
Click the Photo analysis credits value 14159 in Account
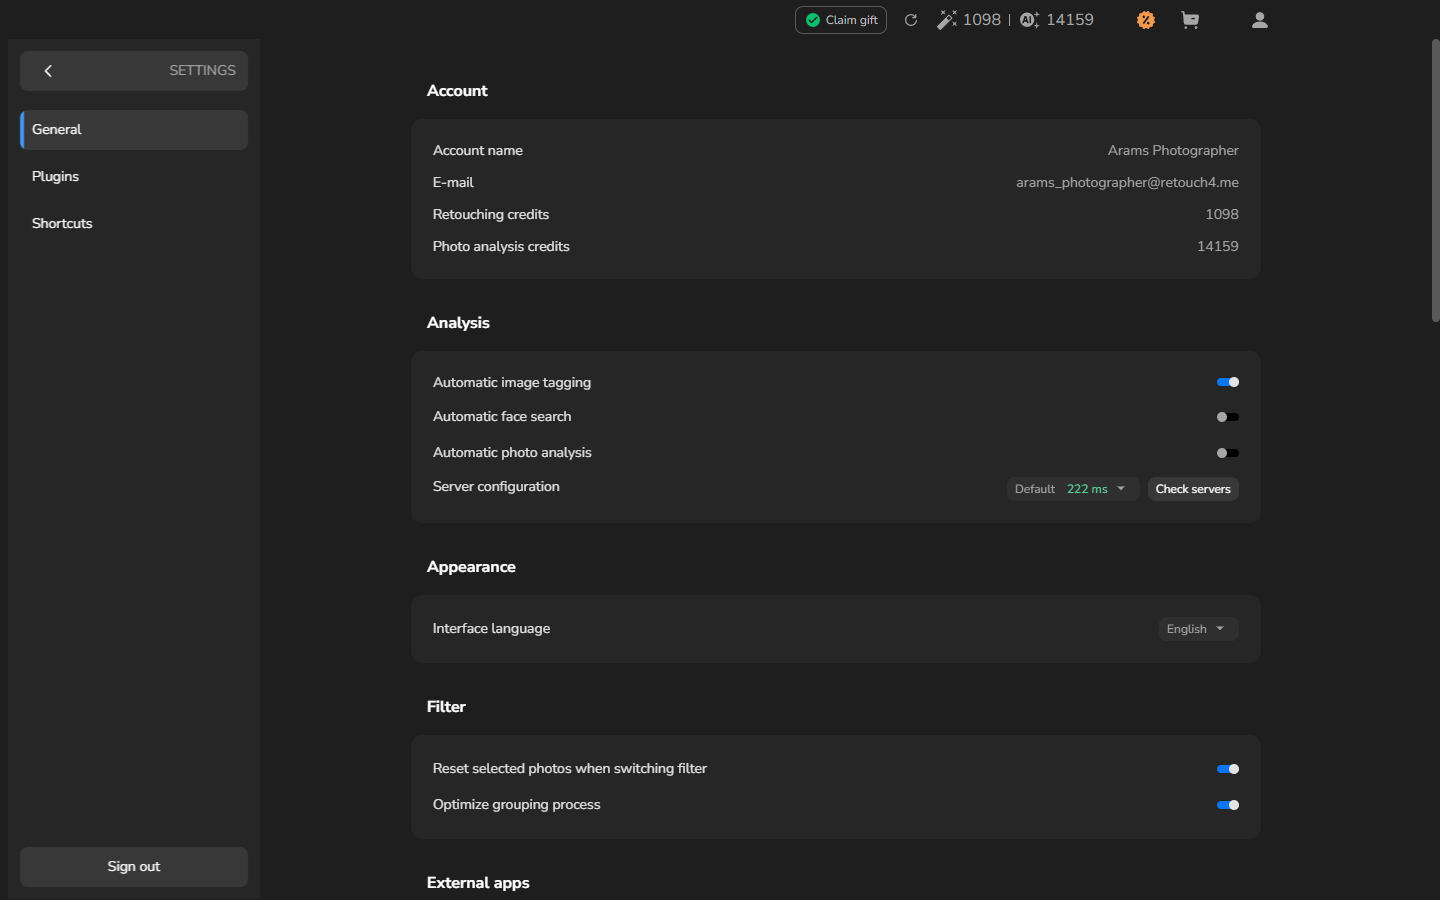tap(1218, 247)
